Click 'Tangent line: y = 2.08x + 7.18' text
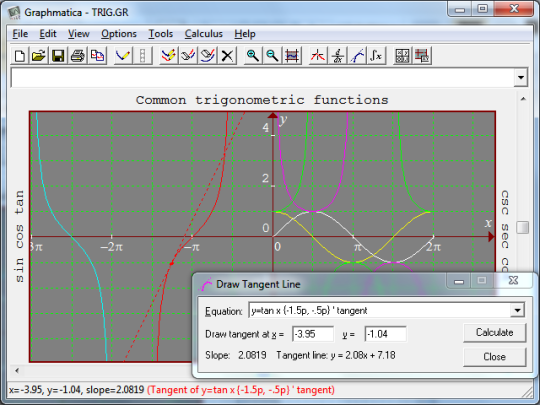The width and height of the screenshot is (540, 405). [x=336, y=355]
